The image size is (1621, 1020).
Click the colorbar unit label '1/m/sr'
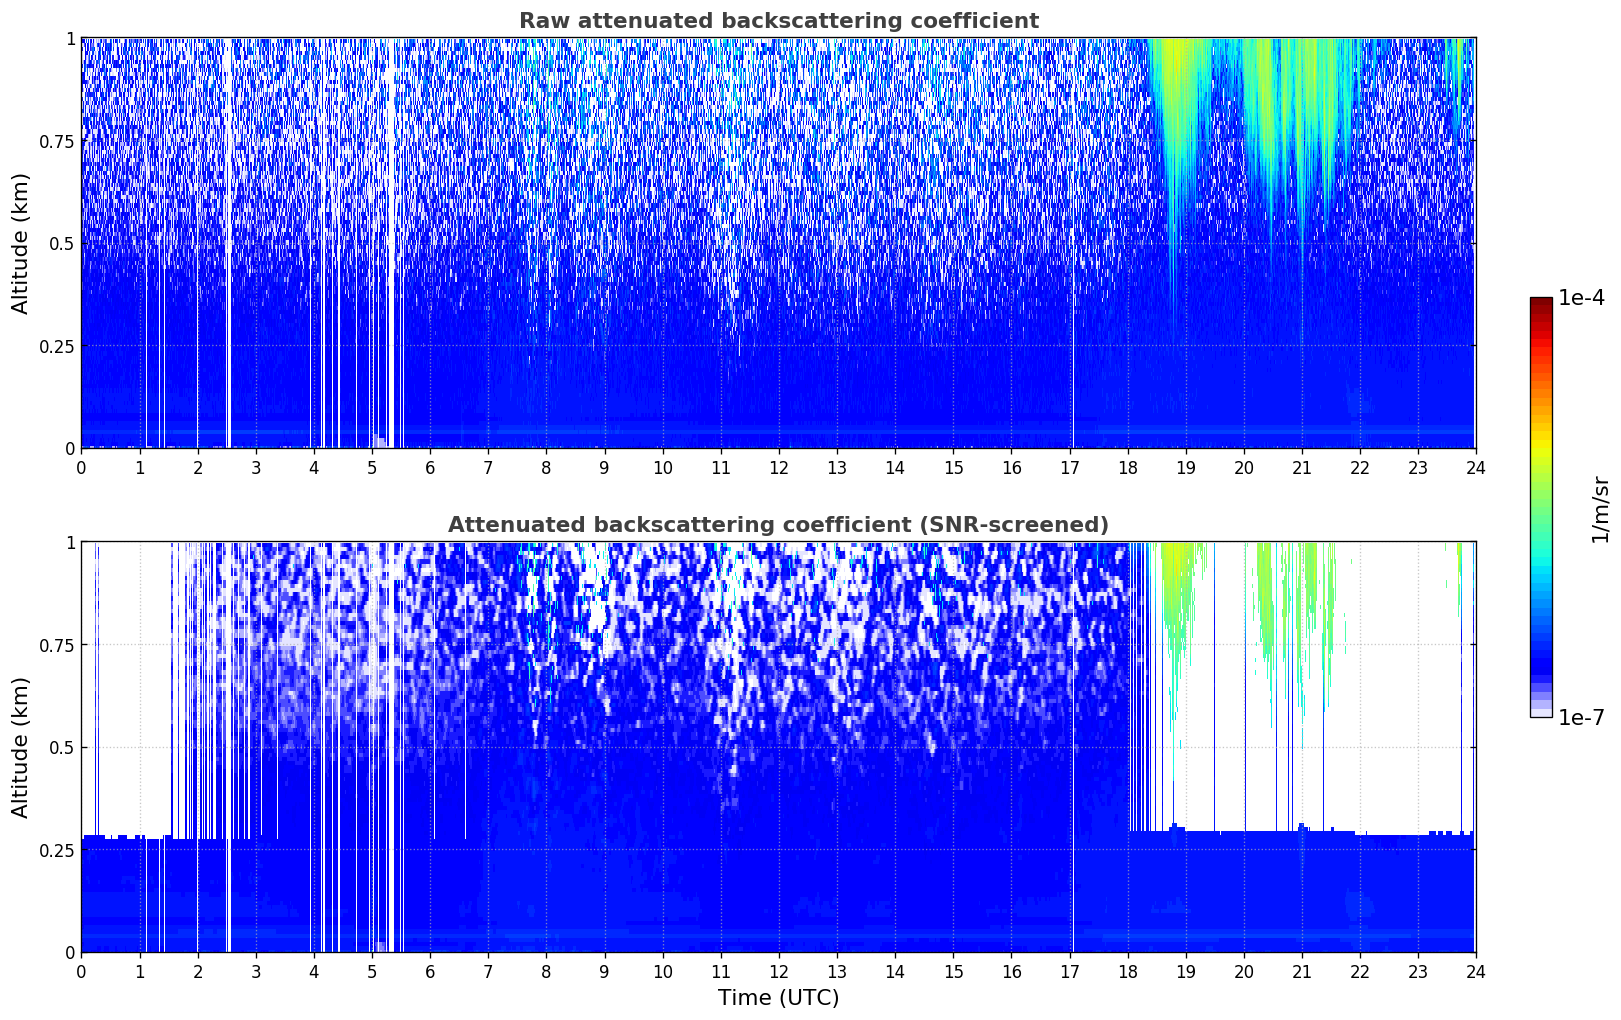click(x=1600, y=509)
